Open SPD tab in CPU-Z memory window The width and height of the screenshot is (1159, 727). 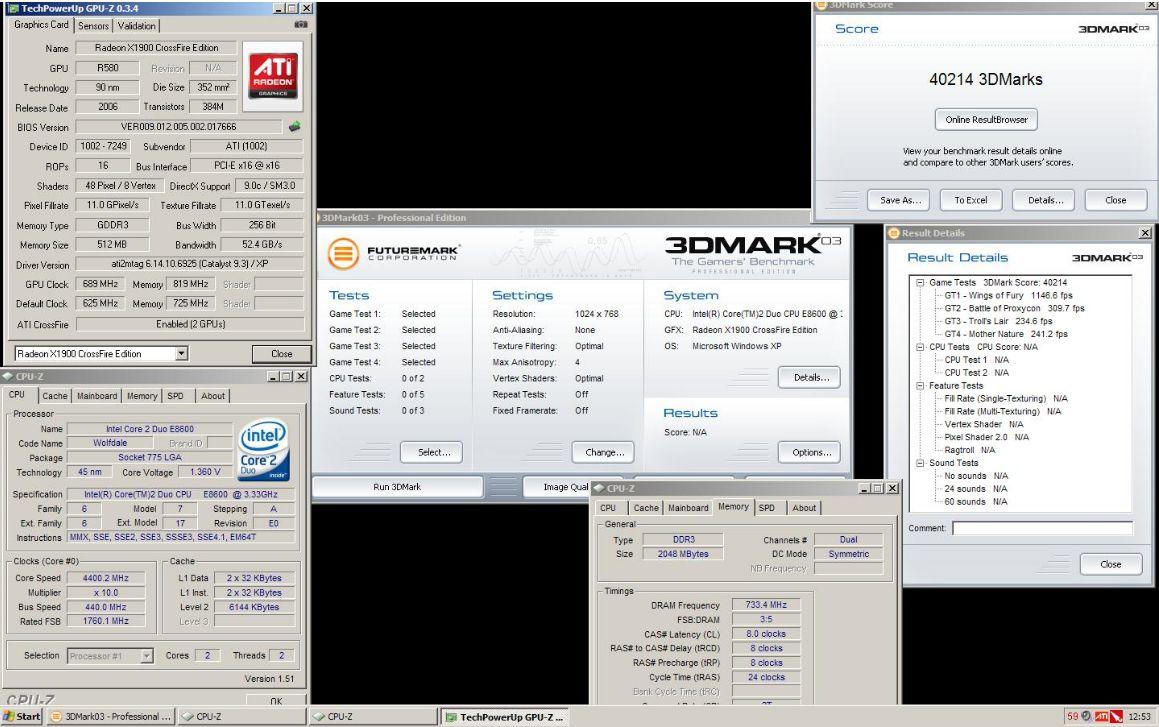tap(767, 508)
